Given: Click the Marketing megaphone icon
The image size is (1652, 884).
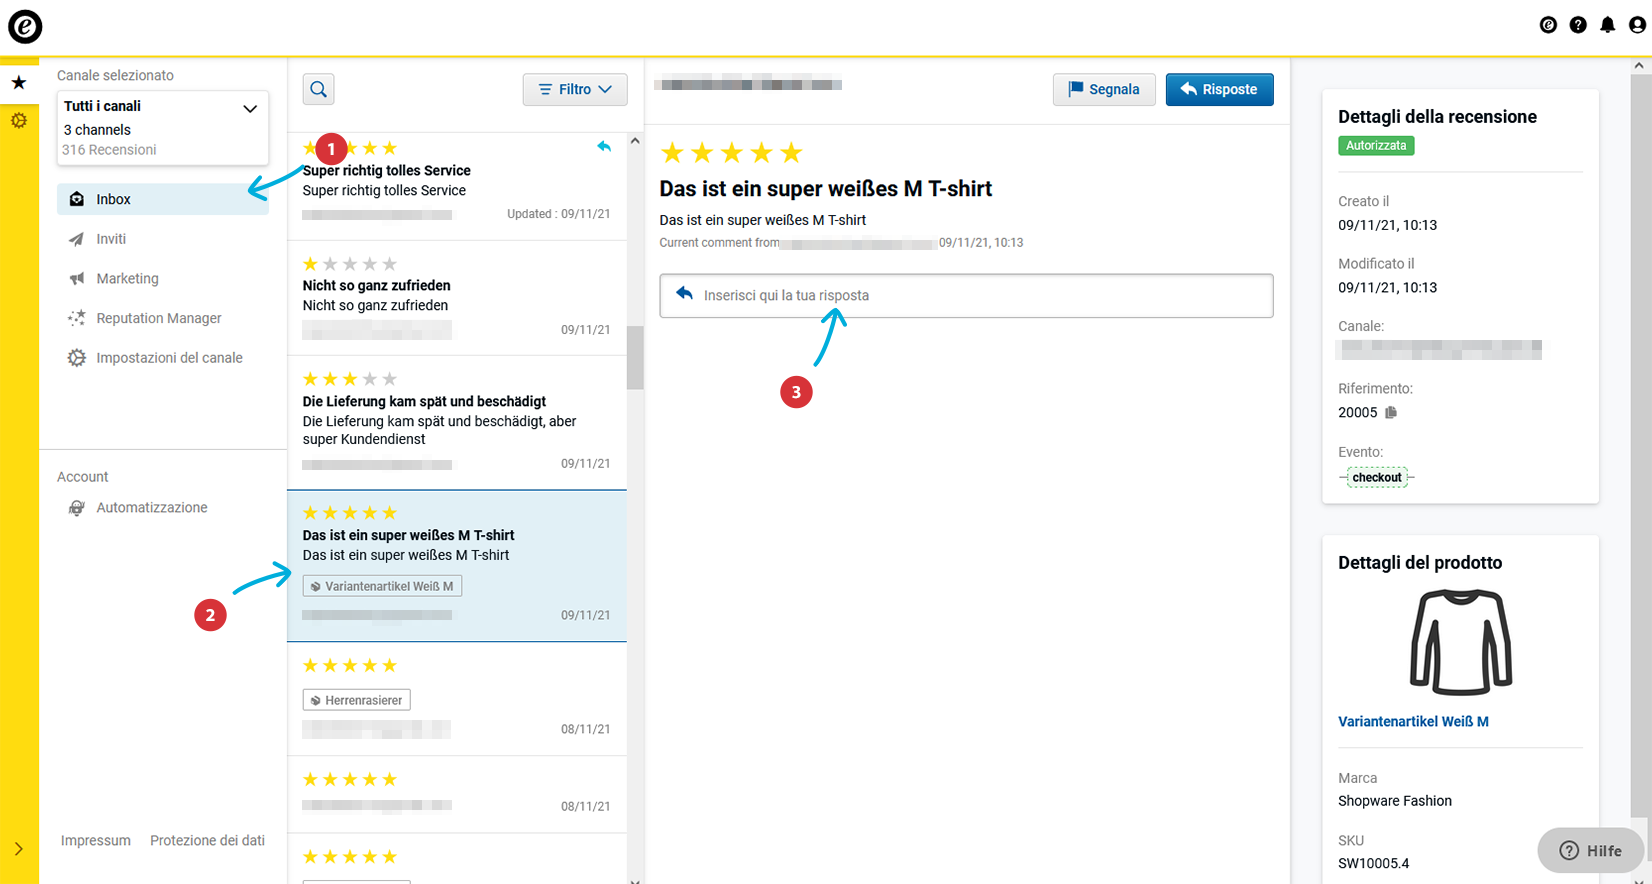Looking at the screenshot, I should tap(76, 279).
